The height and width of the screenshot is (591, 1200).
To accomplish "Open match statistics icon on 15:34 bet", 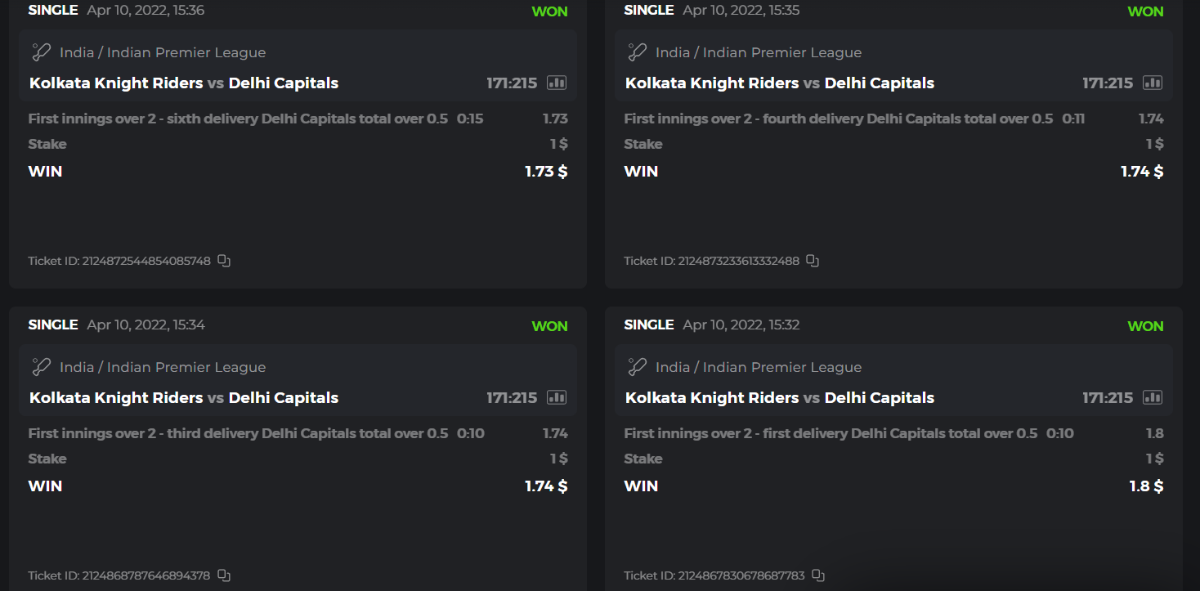I will [x=557, y=398].
